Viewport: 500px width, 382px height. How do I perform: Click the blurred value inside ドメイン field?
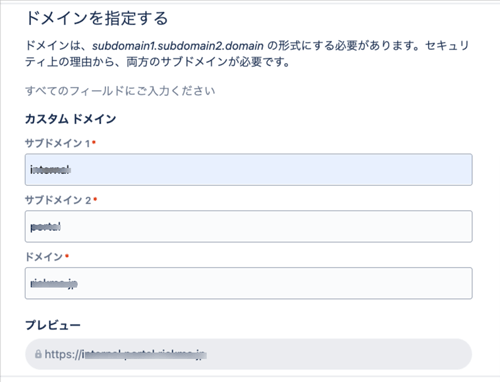pos(54,284)
